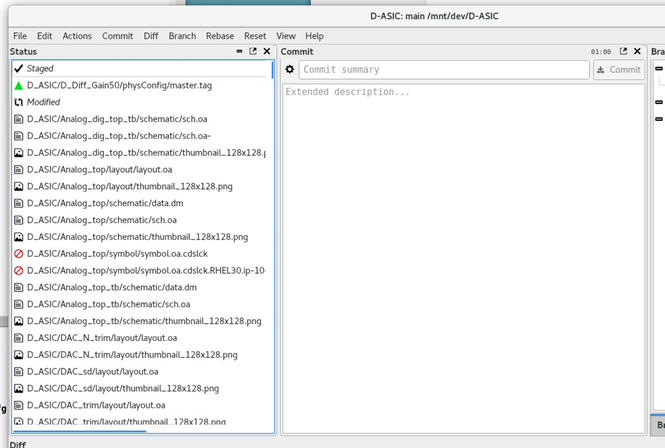Close the Commit panel
This screenshot has height=448, width=665.
click(638, 51)
